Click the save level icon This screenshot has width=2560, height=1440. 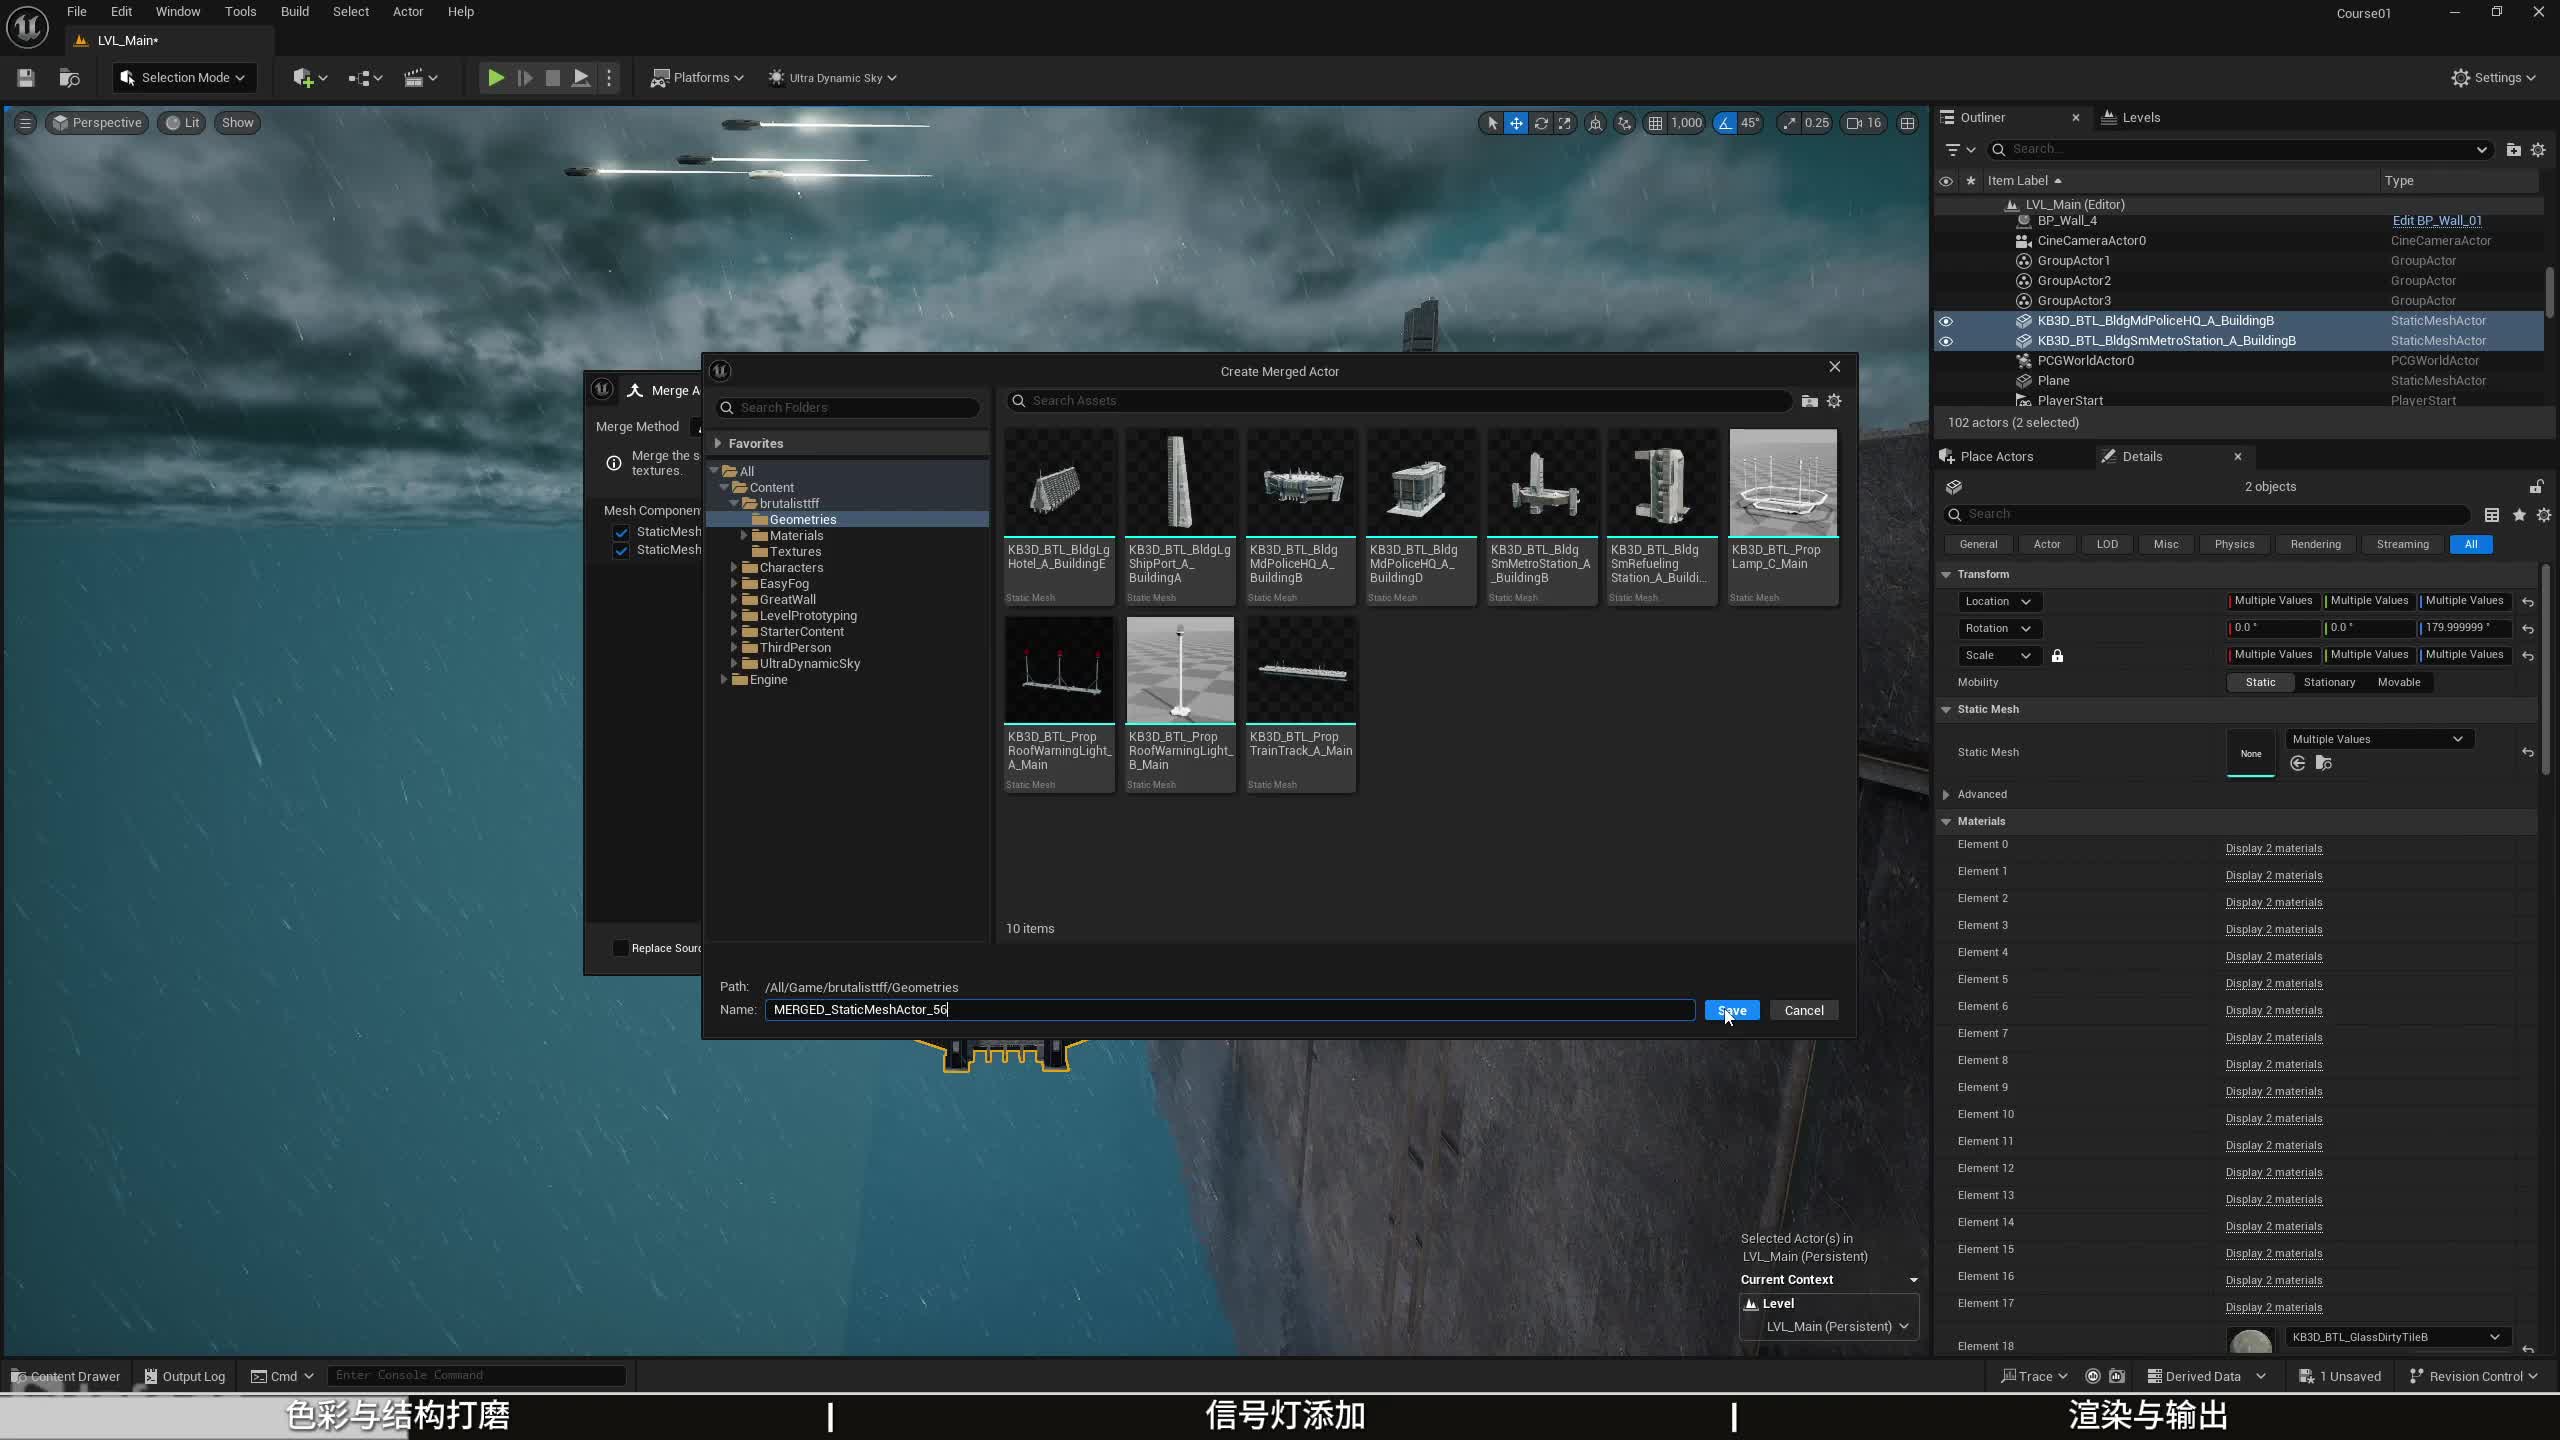[26, 78]
